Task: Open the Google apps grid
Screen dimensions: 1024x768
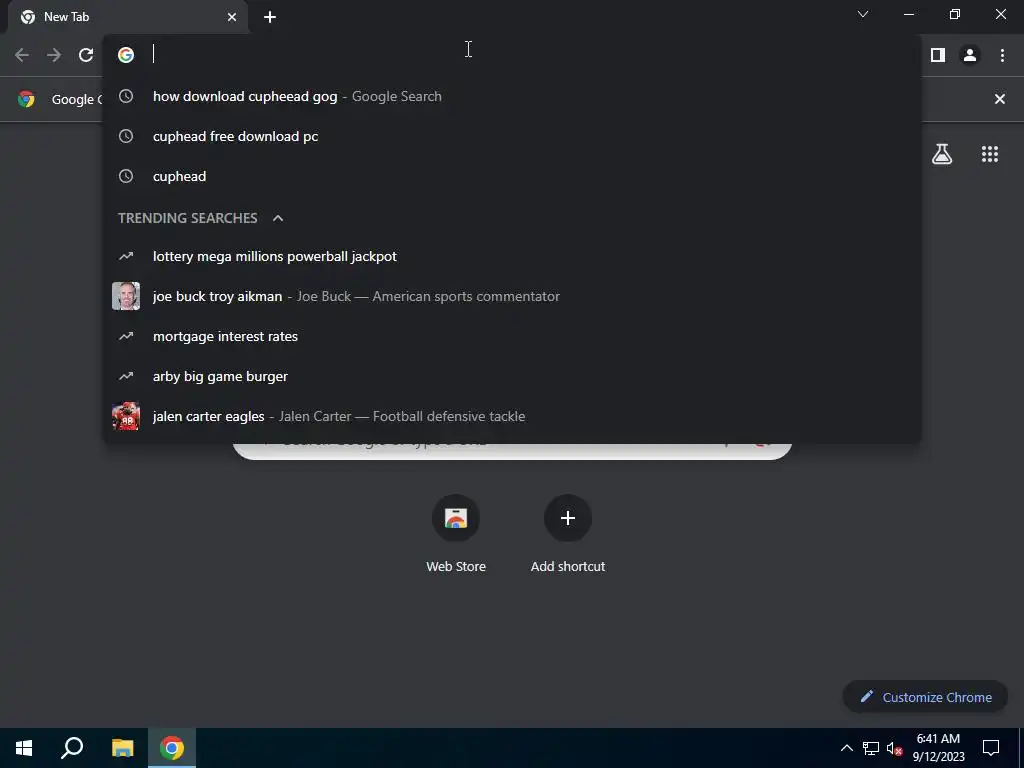Action: click(990, 154)
